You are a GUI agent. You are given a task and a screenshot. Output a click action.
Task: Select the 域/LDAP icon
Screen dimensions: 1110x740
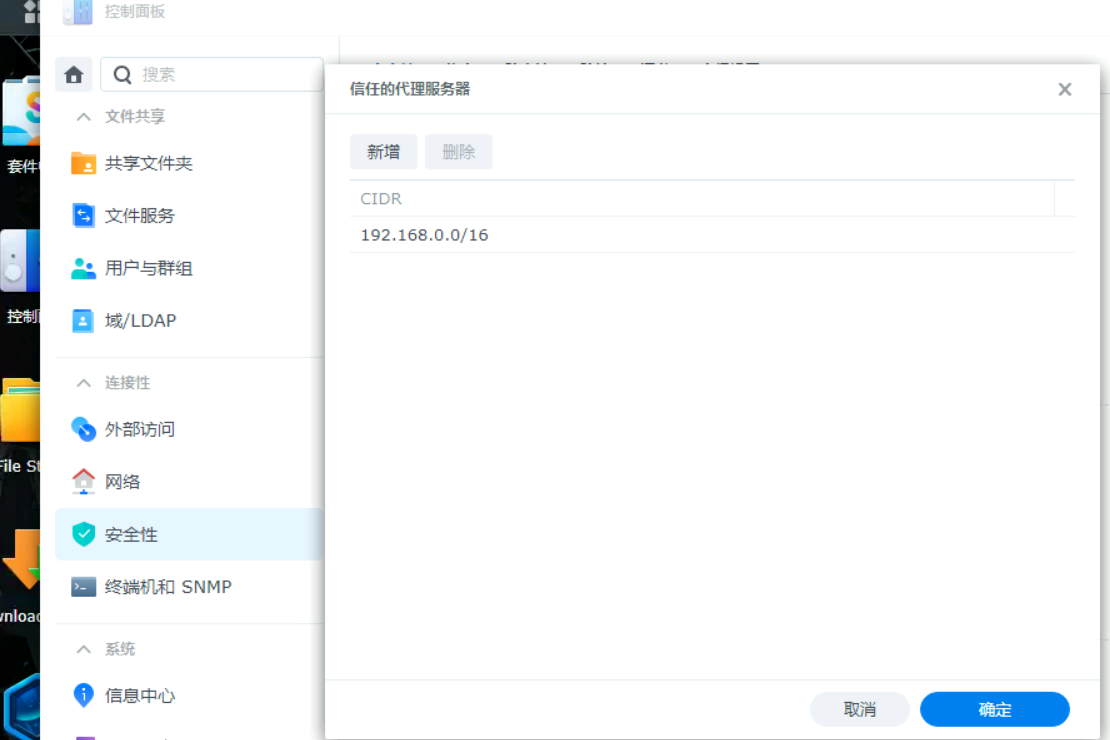click(x=84, y=321)
